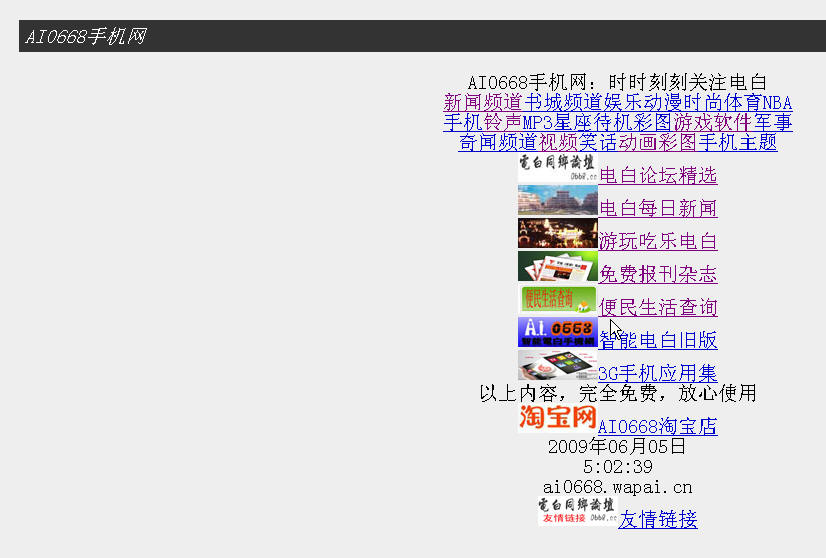This screenshot has height=558, width=826.
Task: Click the 3G手机应用集 phone image icon
Action: click(557, 365)
